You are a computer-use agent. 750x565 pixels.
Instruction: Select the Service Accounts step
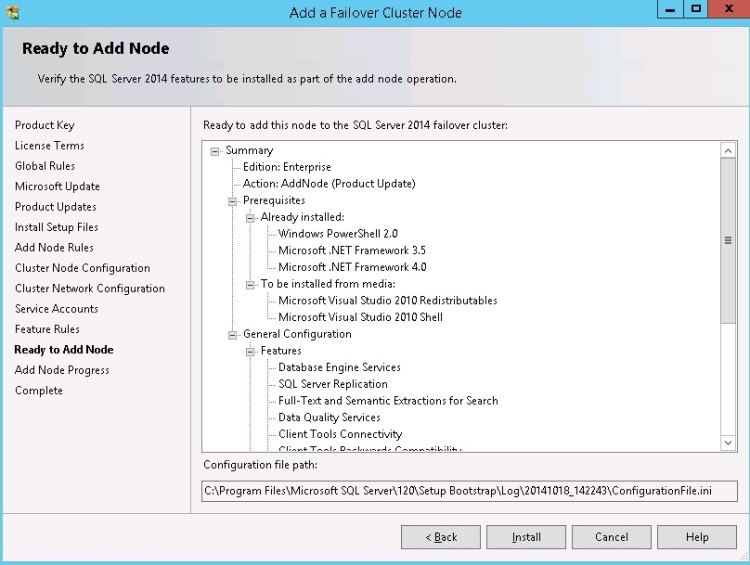tap(57, 309)
